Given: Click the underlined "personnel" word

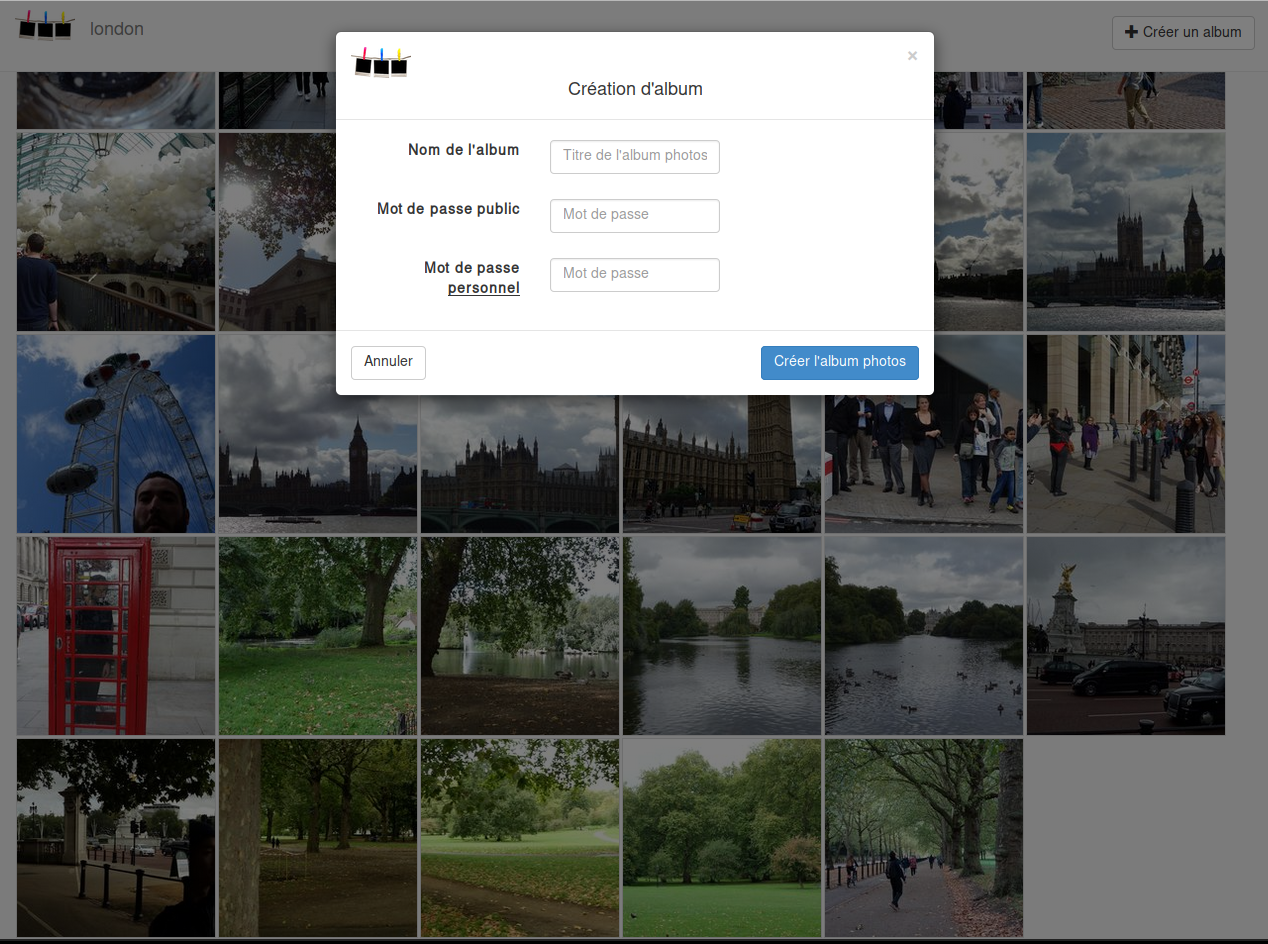Looking at the screenshot, I should 484,288.
